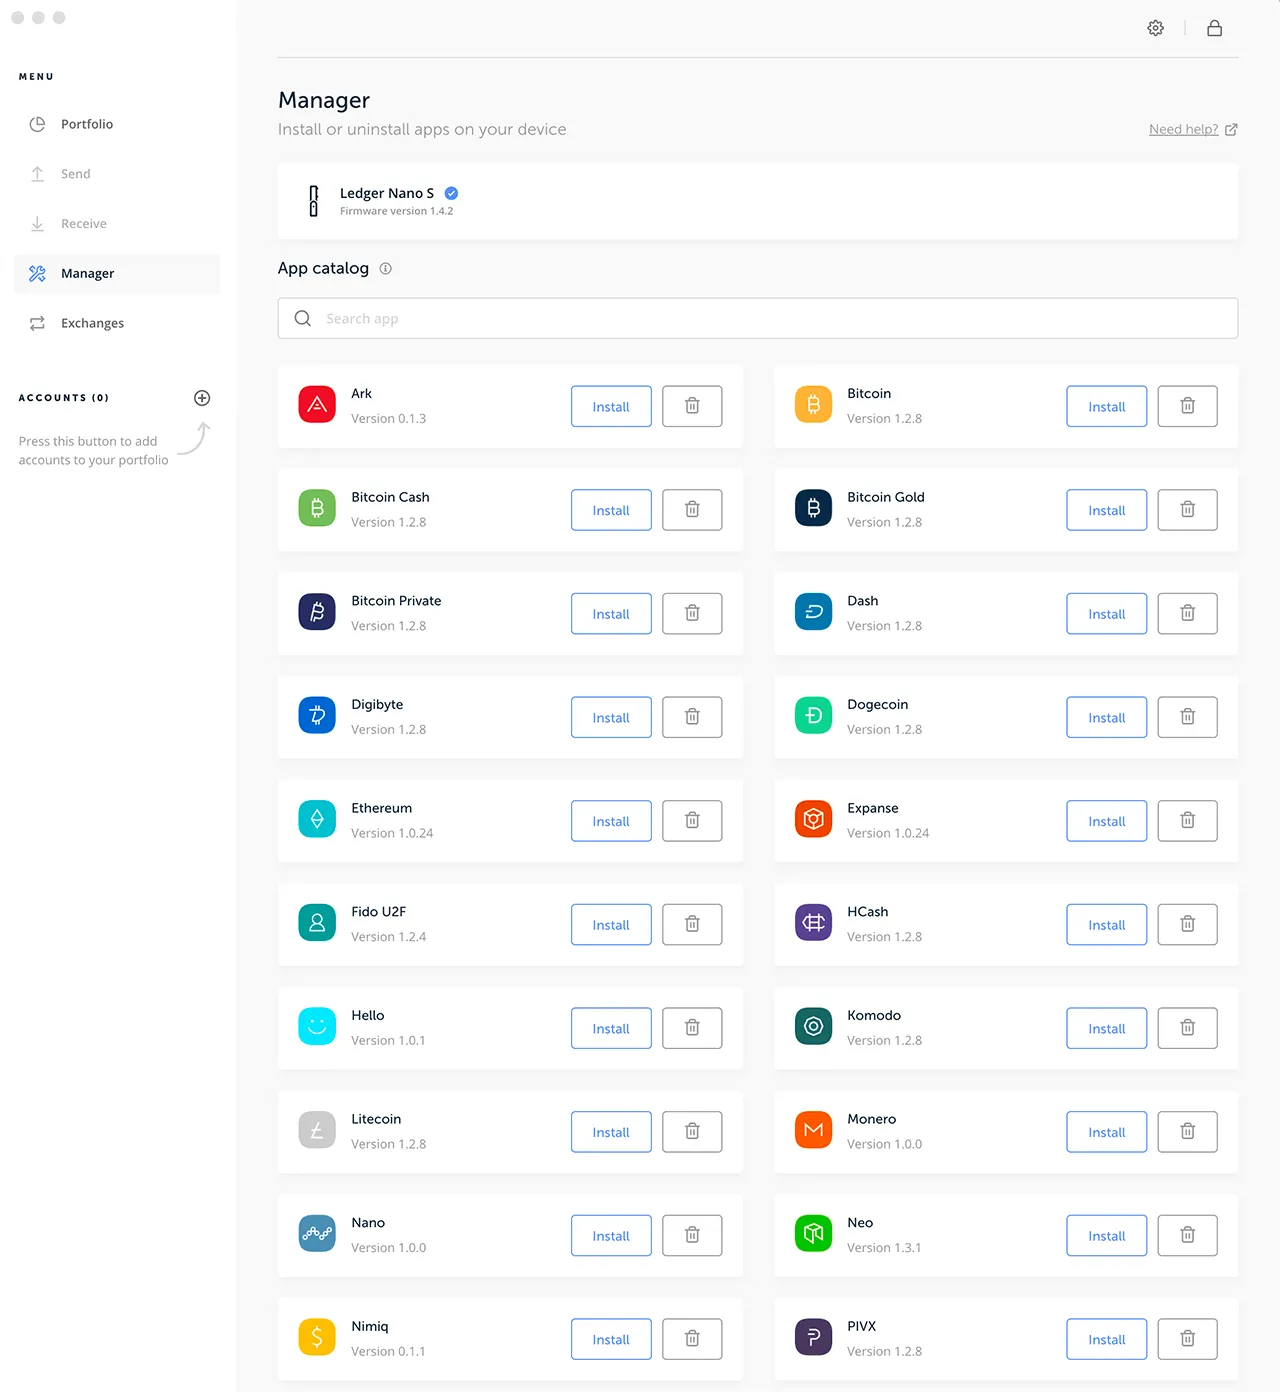Delete Nano app with trash icon
Image resolution: width=1280 pixels, height=1392 pixels.
tap(692, 1235)
